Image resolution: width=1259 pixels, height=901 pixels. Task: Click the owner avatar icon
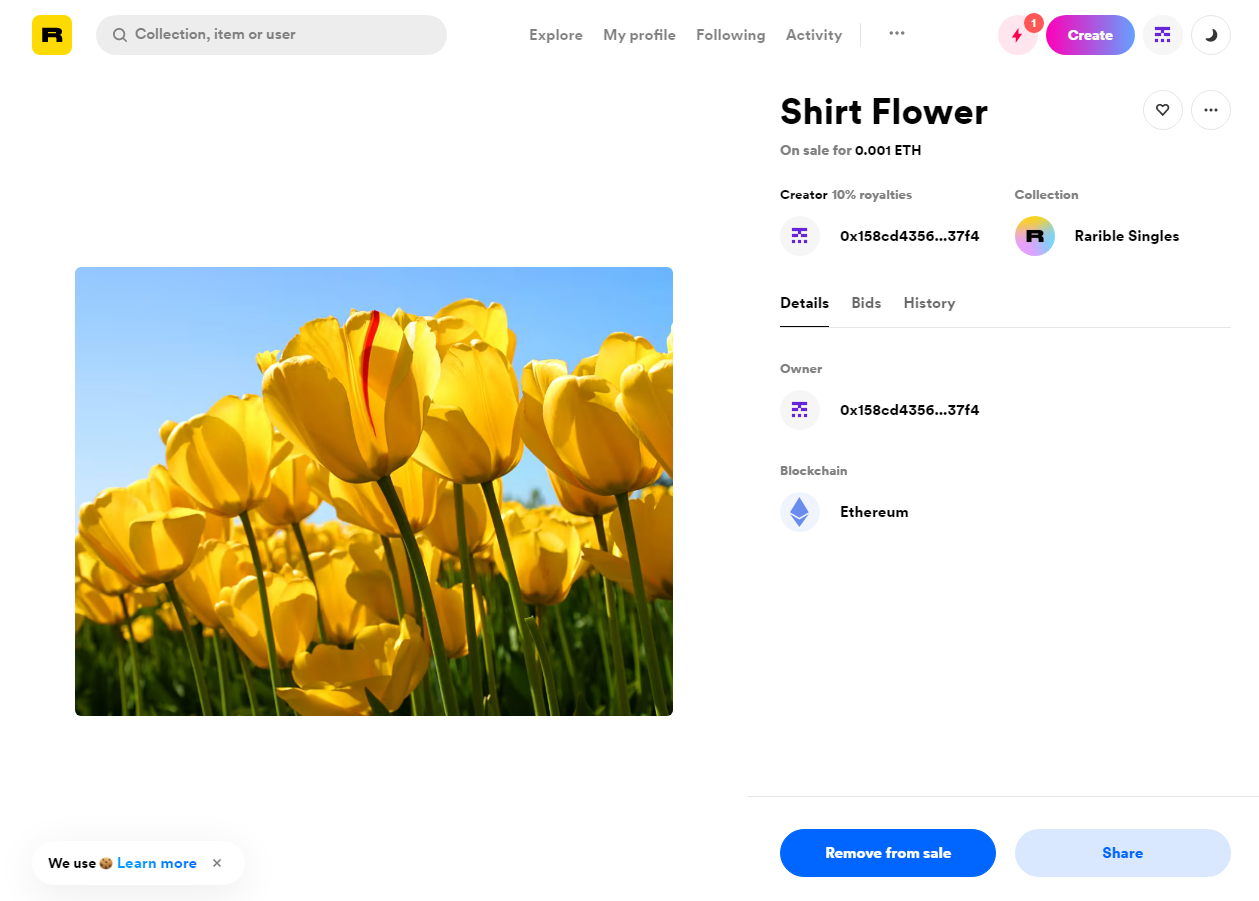pyautogui.click(x=800, y=410)
